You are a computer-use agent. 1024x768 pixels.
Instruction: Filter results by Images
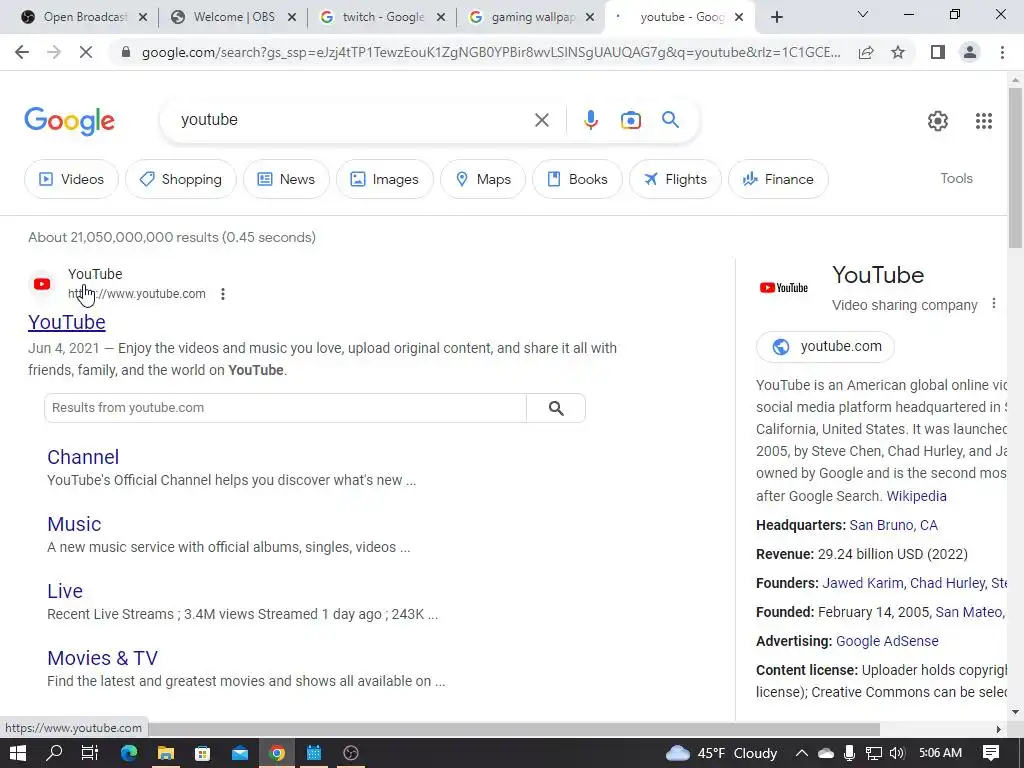[385, 179]
